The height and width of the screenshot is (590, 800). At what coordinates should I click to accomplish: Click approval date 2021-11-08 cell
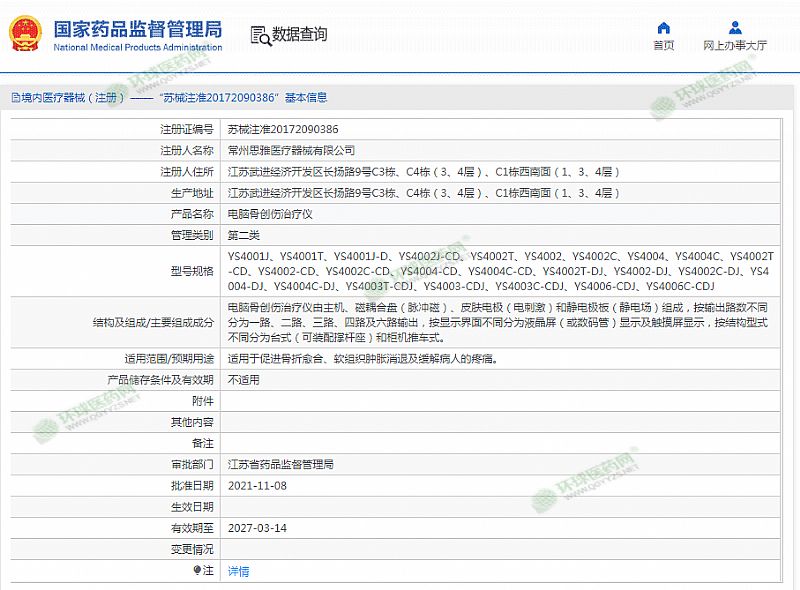tap(258, 485)
